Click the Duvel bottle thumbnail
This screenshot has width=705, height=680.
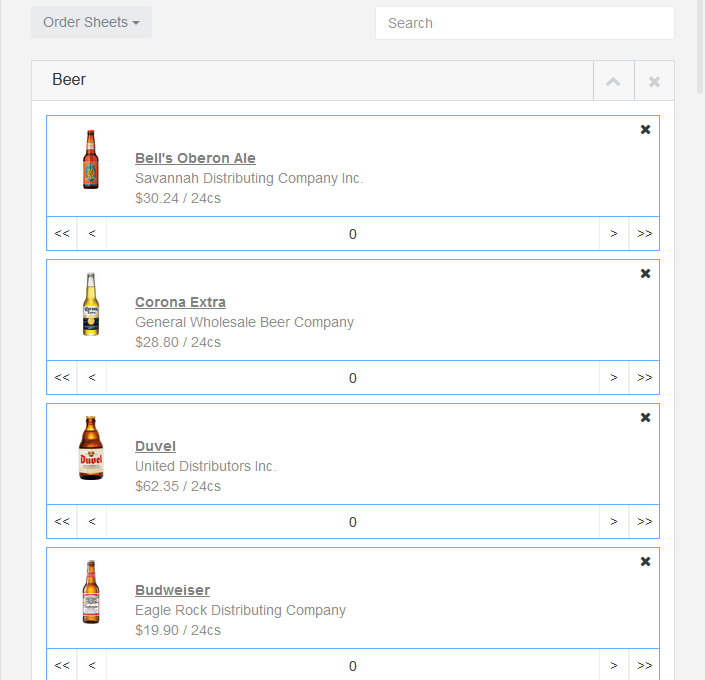tap(91, 448)
